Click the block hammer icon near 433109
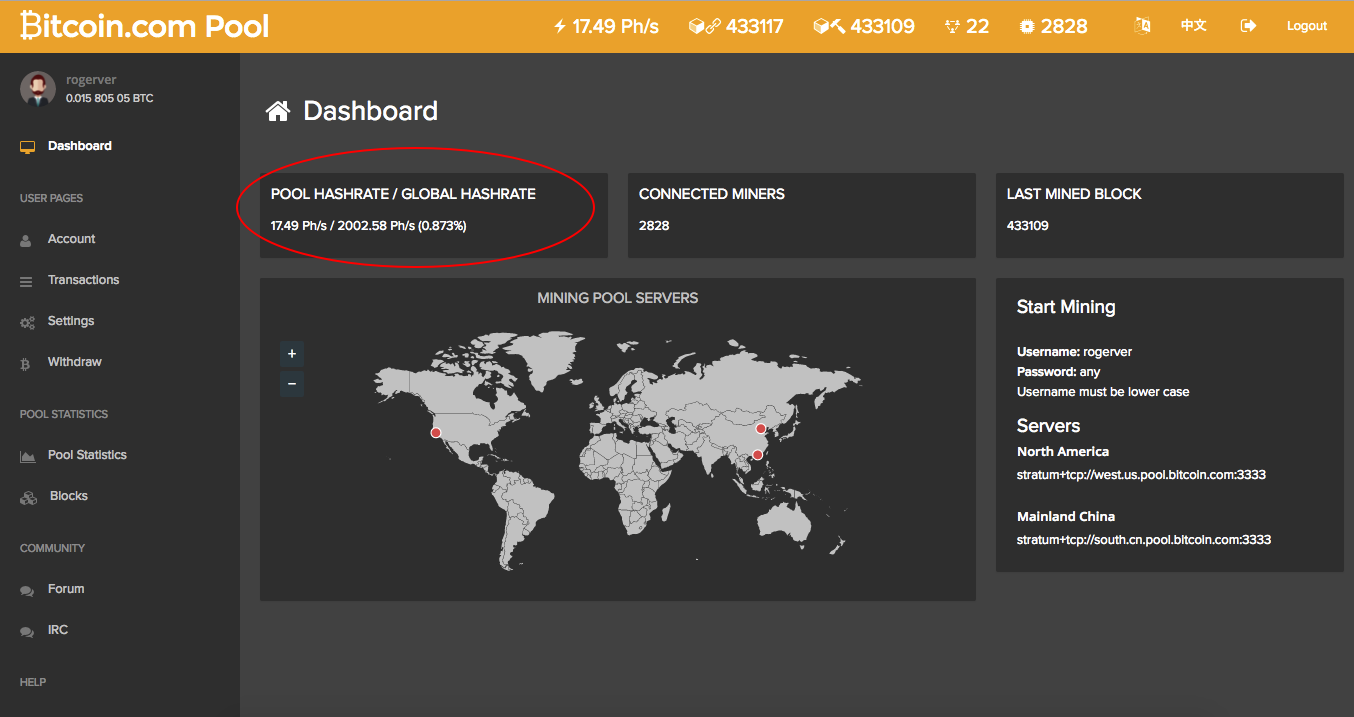This screenshot has width=1354, height=717. pyautogui.click(x=829, y=26)
